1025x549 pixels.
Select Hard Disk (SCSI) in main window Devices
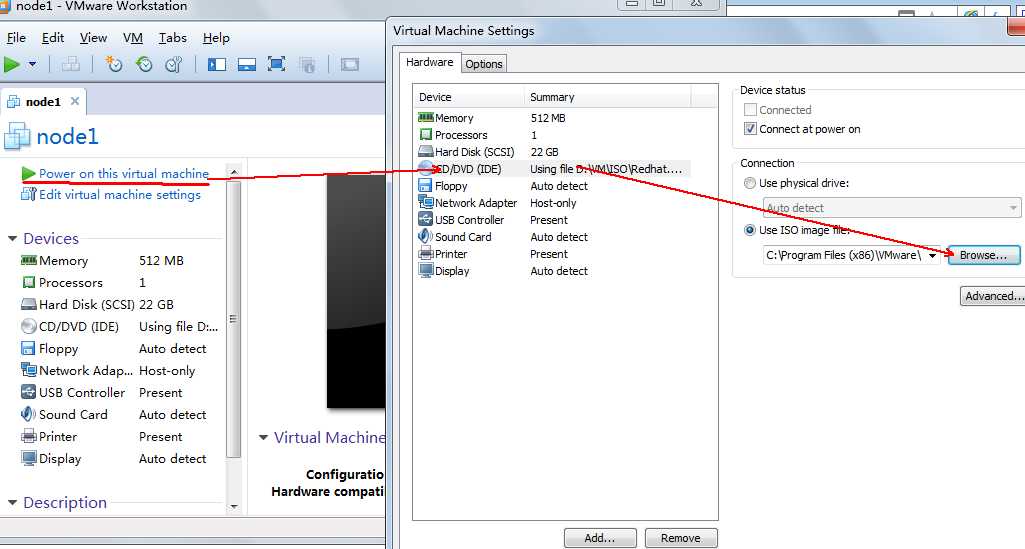121,305
